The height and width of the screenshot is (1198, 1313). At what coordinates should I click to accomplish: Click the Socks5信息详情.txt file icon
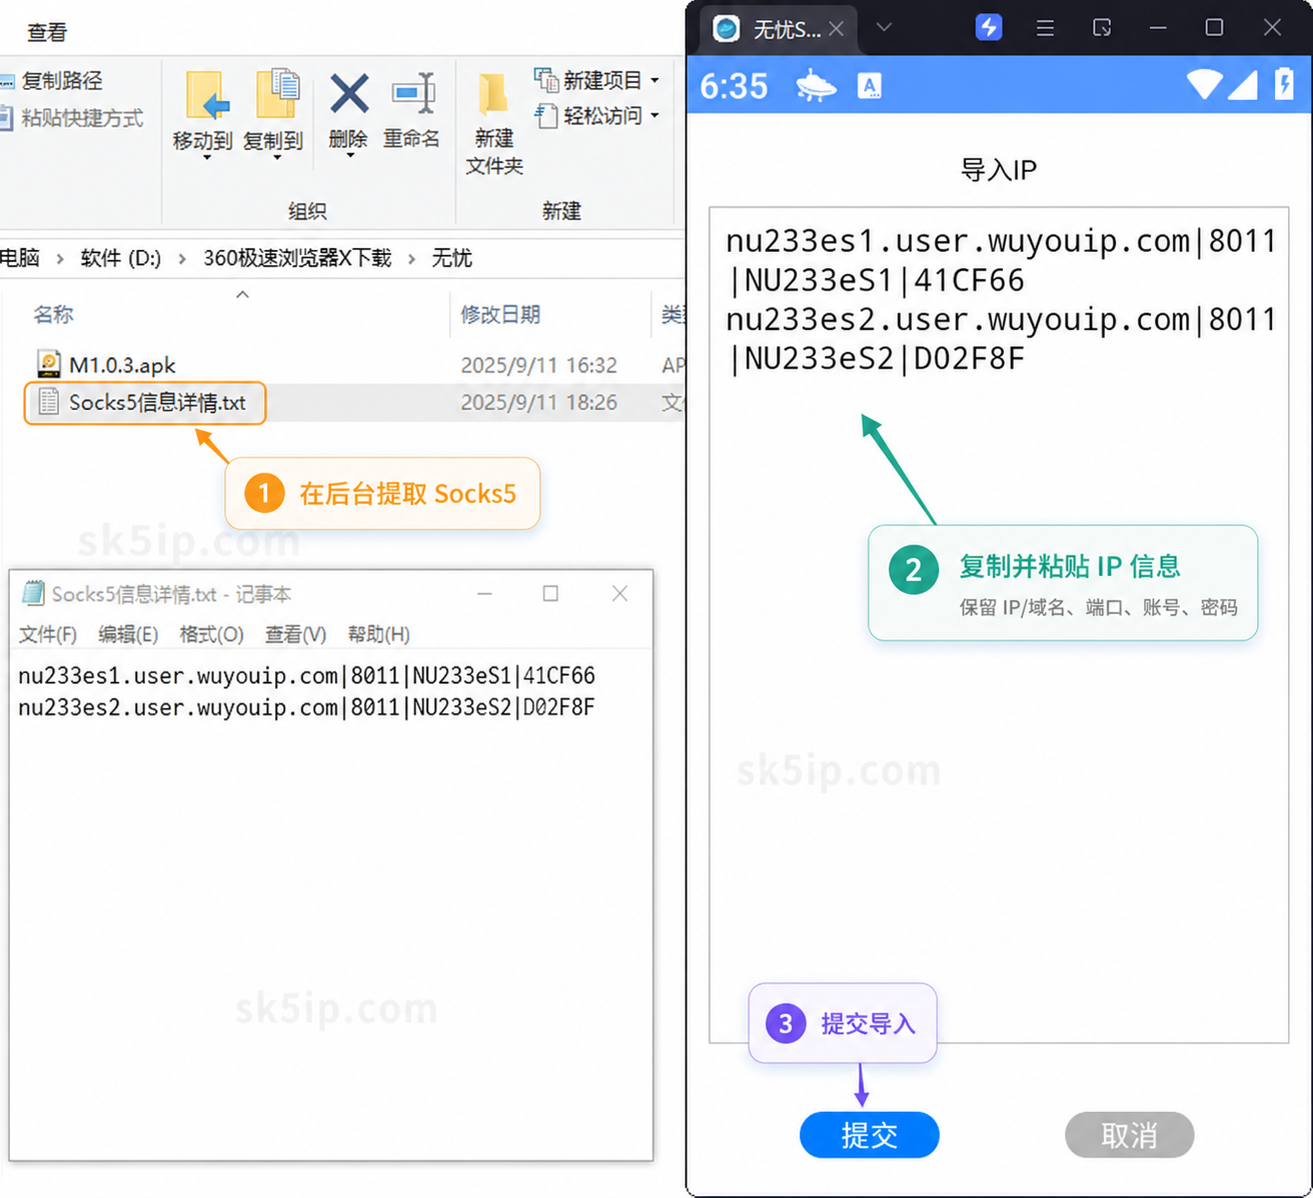tap(48, 402)
